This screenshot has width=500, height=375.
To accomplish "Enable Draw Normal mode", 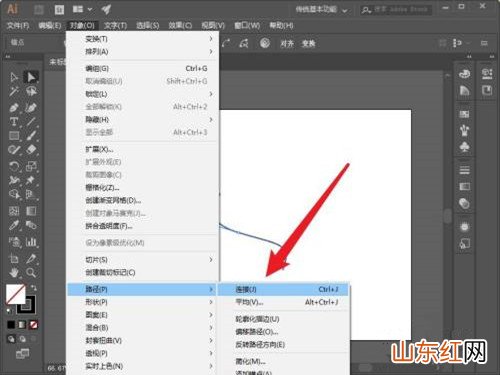I will pyautogui.click(x=11, y=339).
